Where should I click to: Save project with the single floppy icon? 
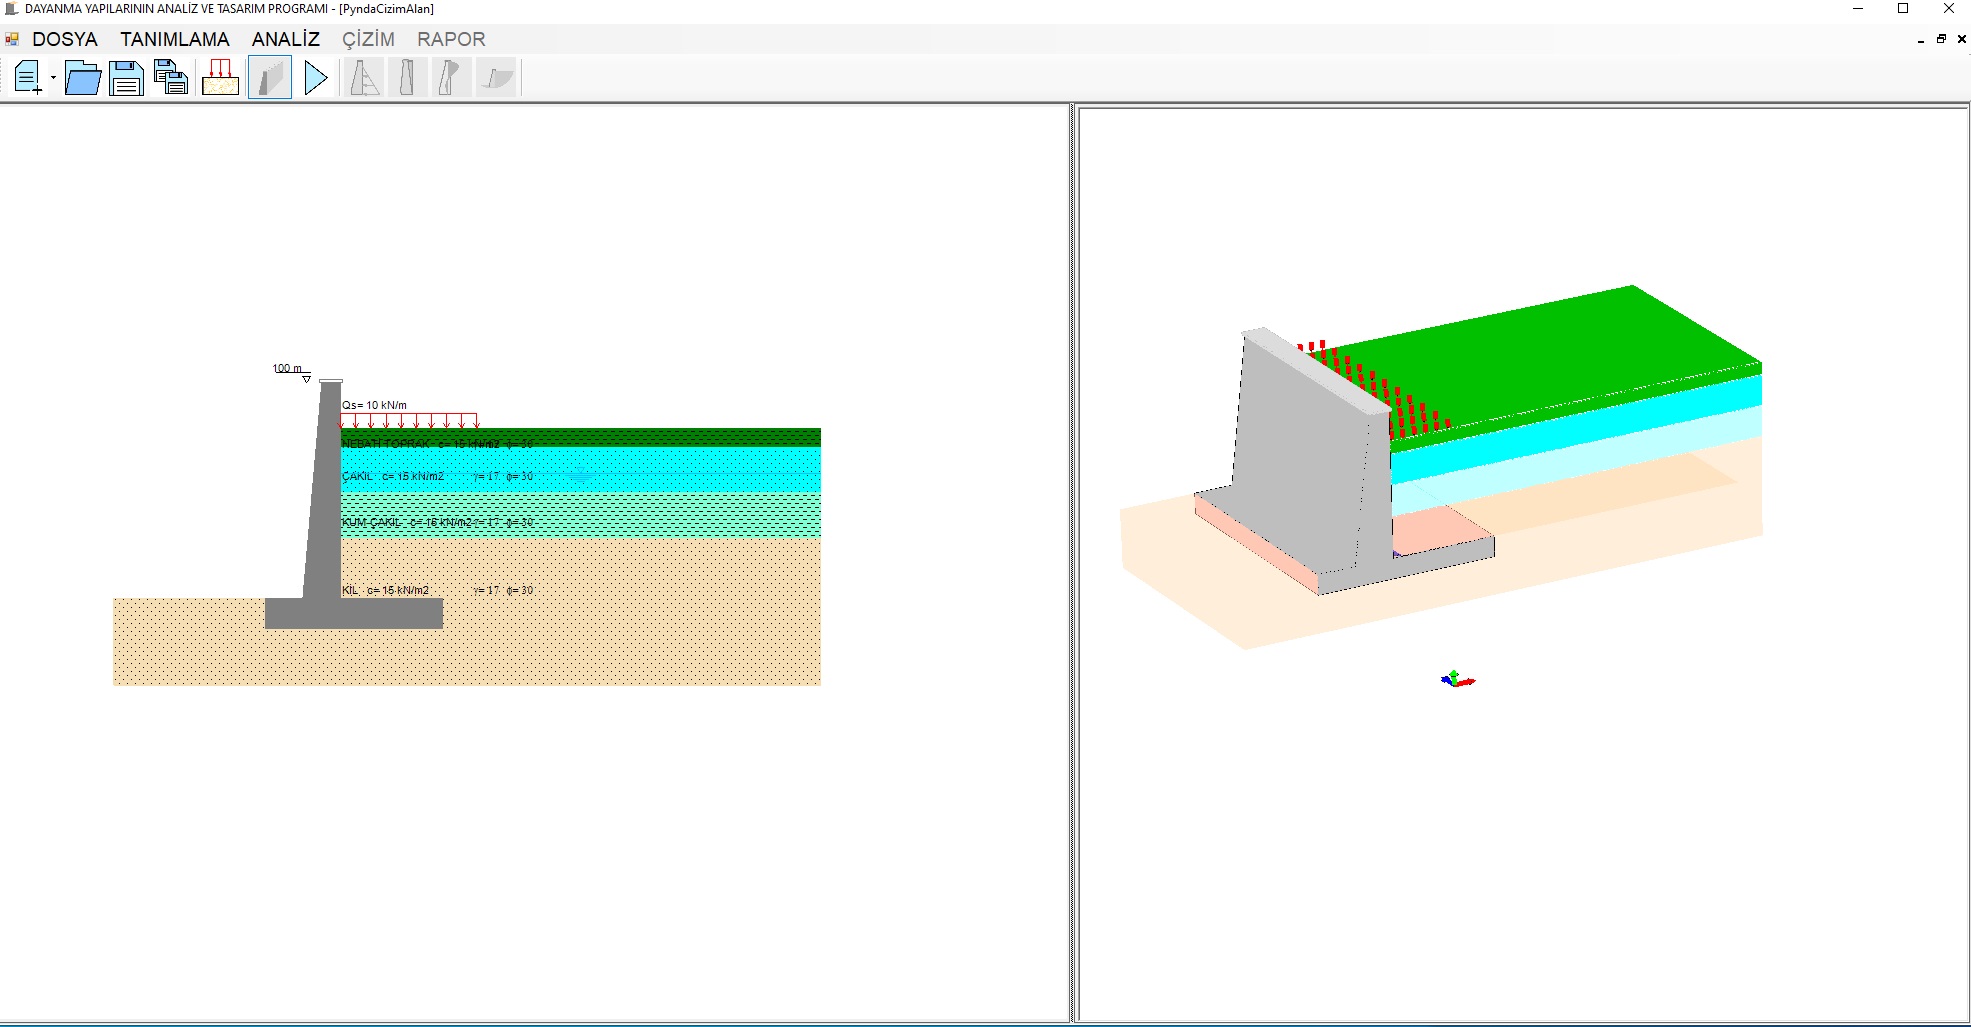[126, 78]
